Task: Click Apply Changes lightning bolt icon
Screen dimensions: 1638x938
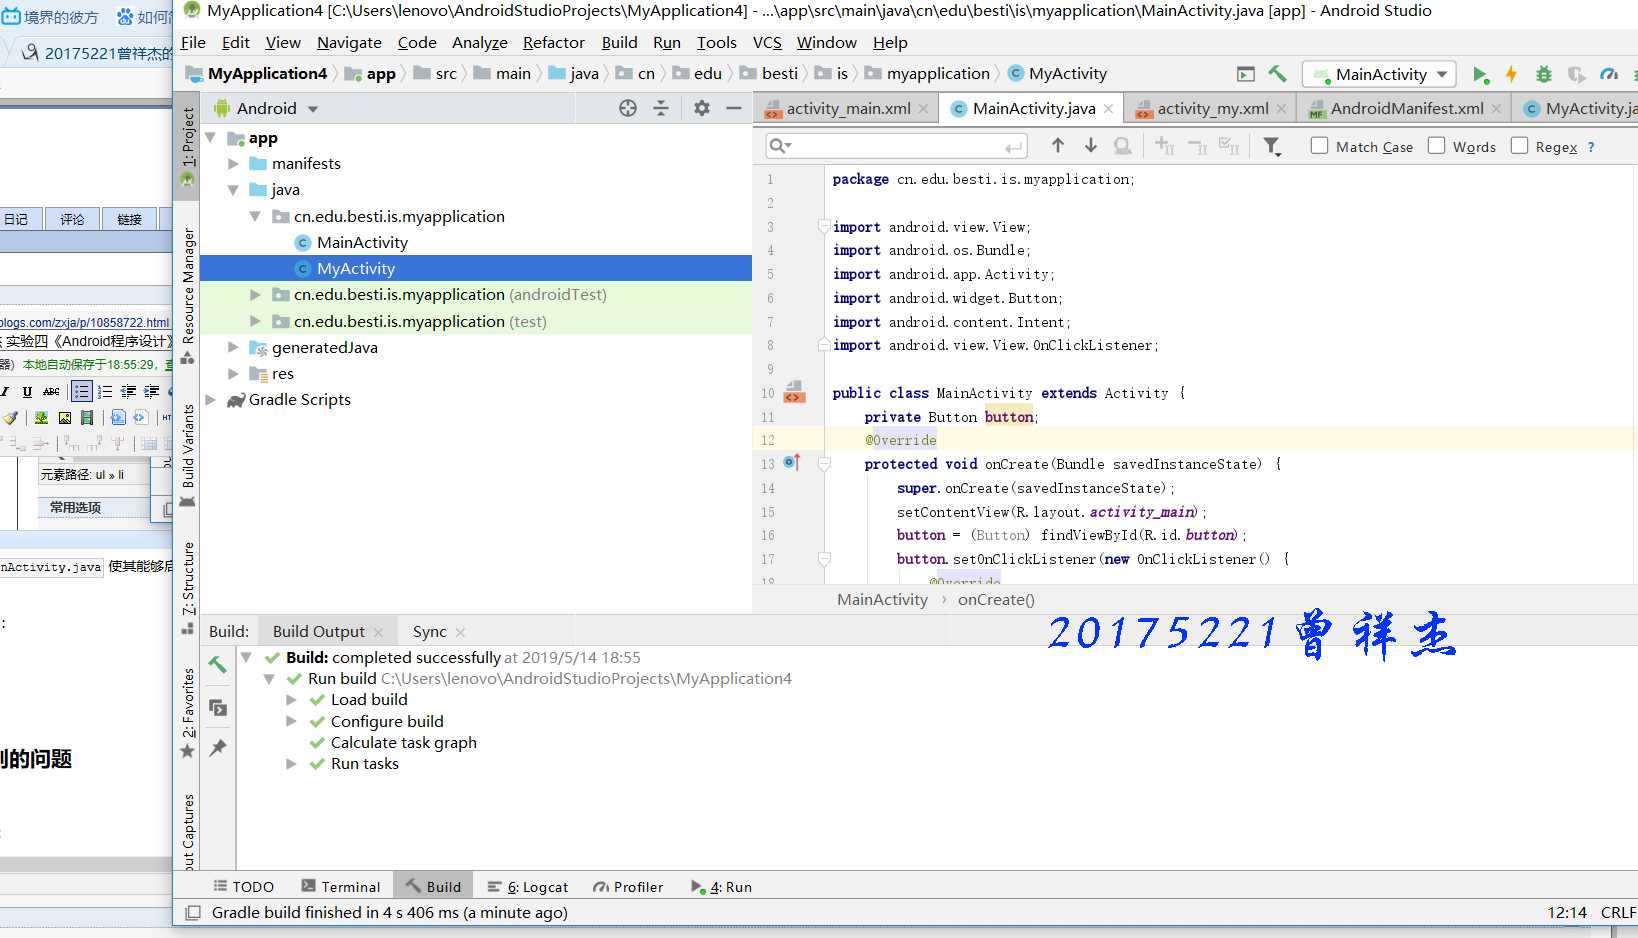Action: (1511, 74)
